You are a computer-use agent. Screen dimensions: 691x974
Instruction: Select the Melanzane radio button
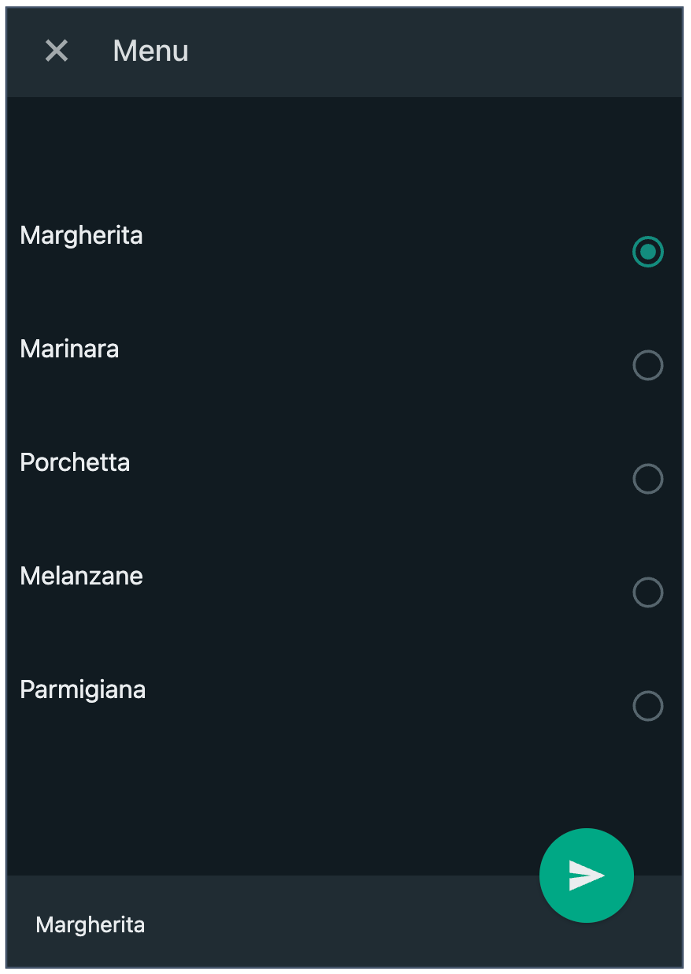[648, 593]
